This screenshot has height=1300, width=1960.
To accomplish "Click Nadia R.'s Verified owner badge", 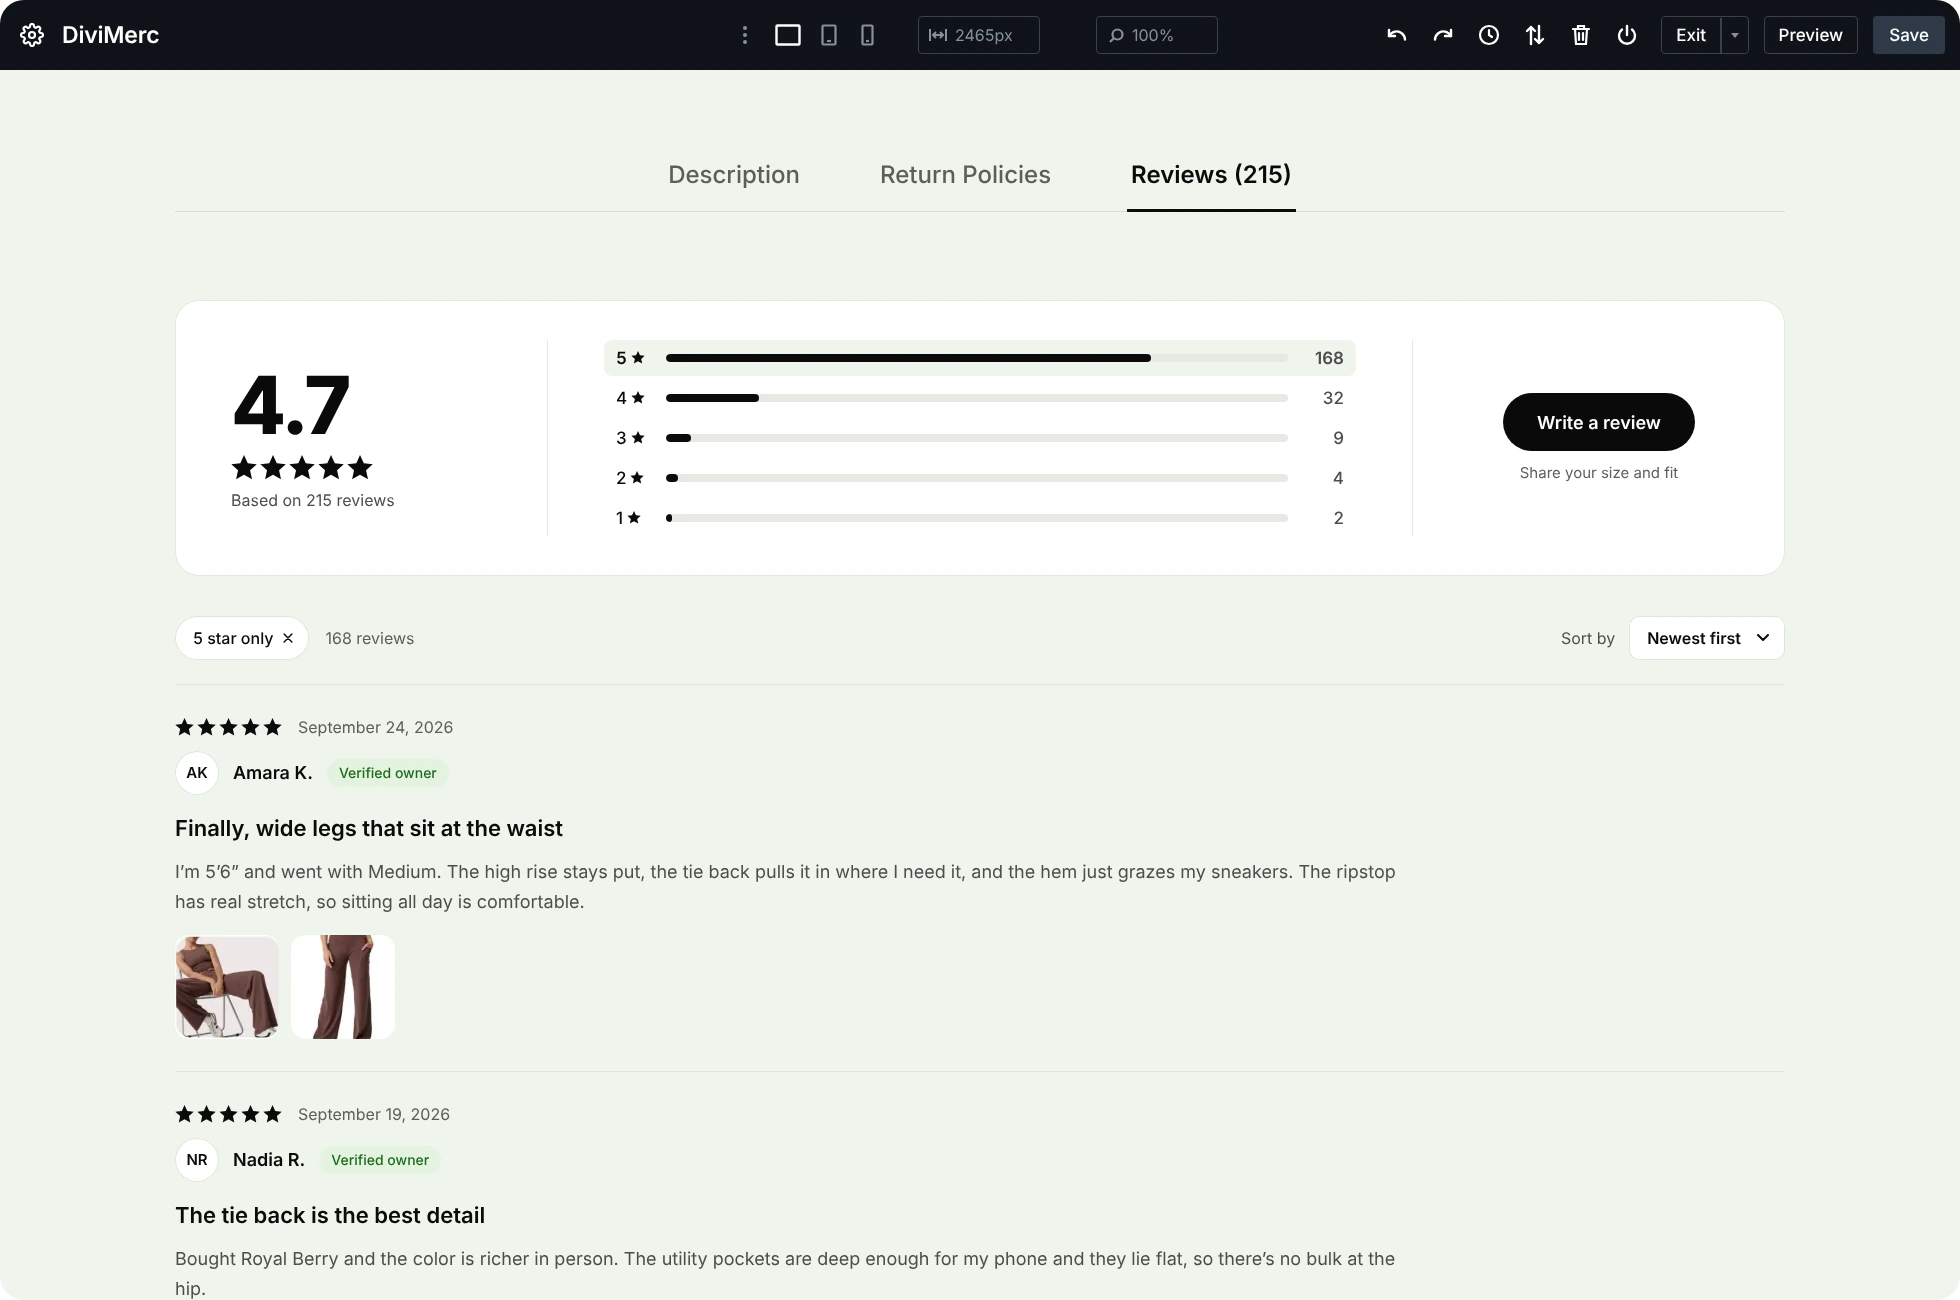I will (380, 1160).
